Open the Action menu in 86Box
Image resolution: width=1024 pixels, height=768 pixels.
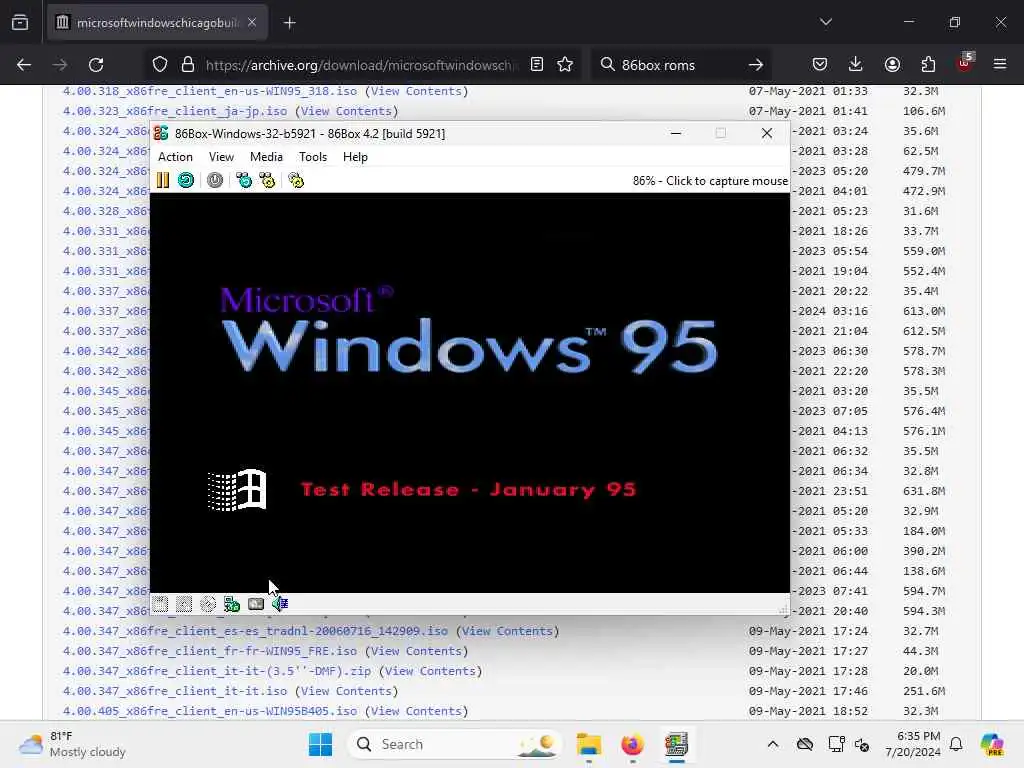point(175,157)
